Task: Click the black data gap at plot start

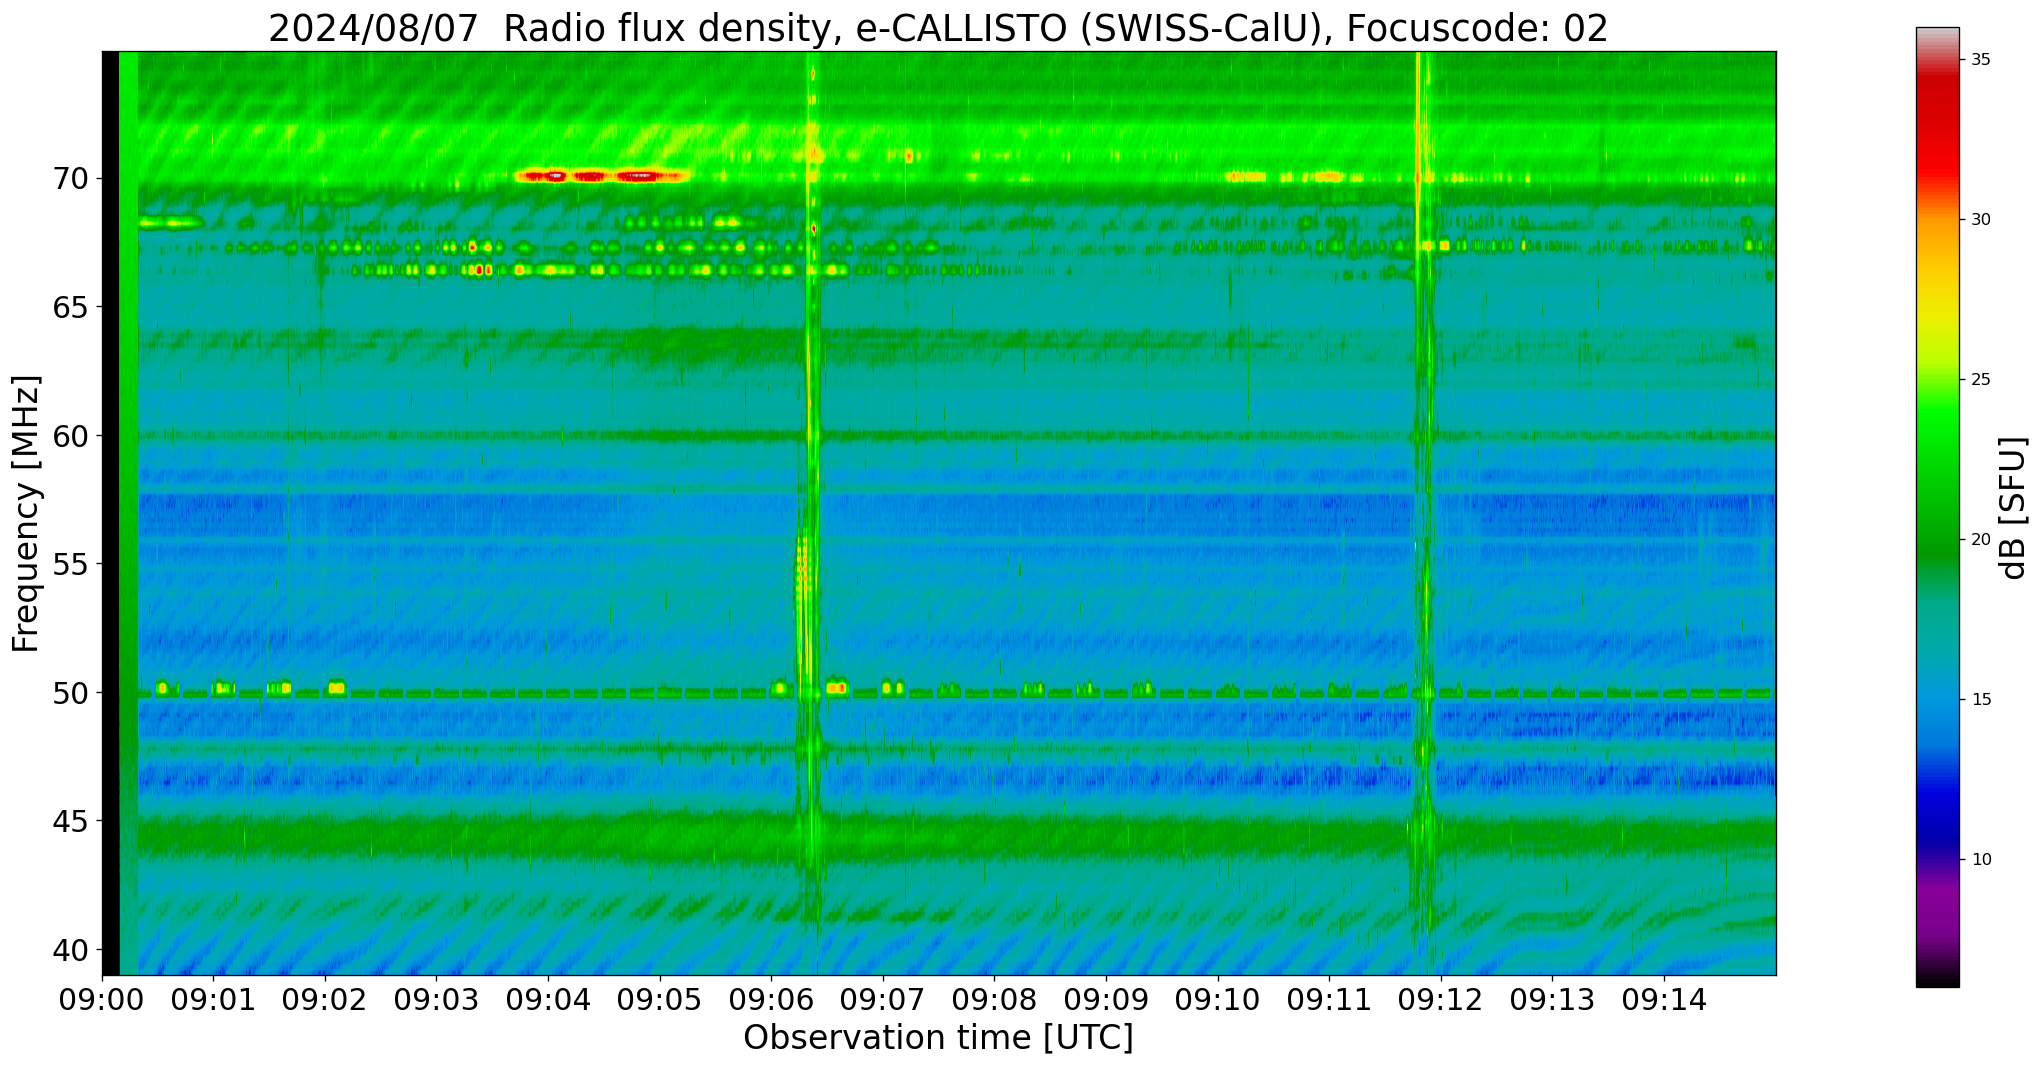Action: click(x=110, y=513)
